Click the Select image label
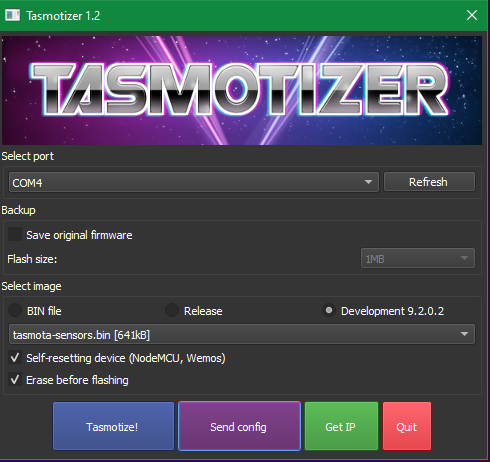The width and height of the screenshot is (490, 462). click(x=32, y=286)
